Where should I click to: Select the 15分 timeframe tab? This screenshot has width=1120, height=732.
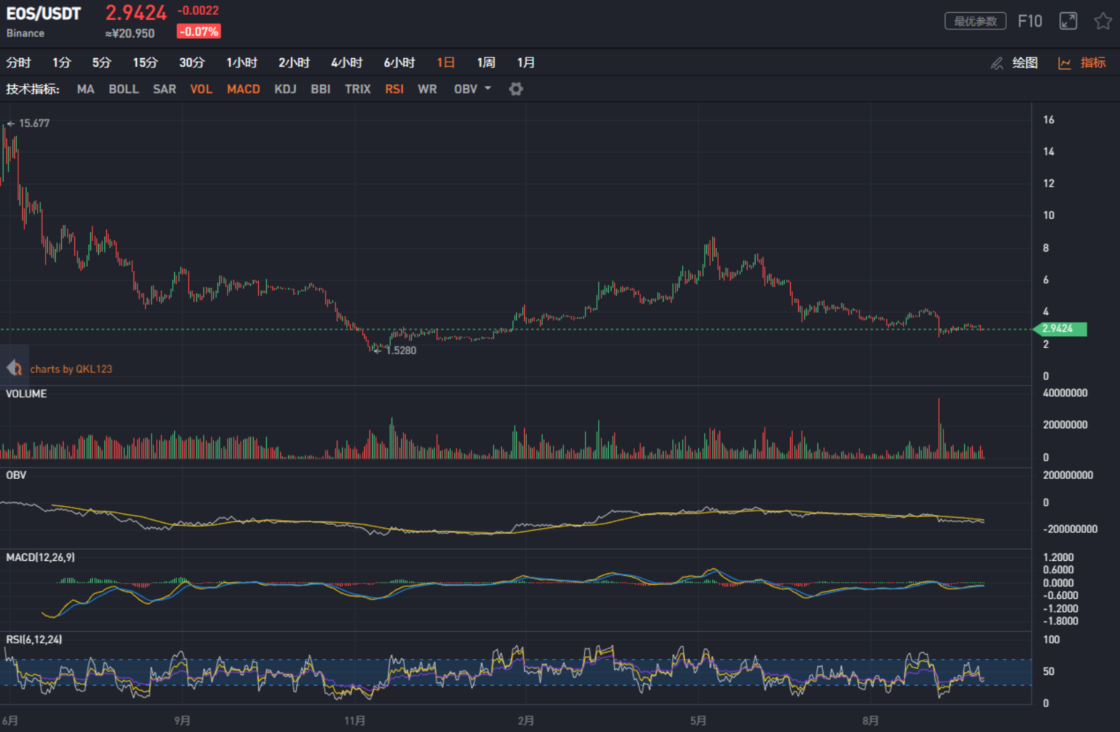(x=145, y=63)
